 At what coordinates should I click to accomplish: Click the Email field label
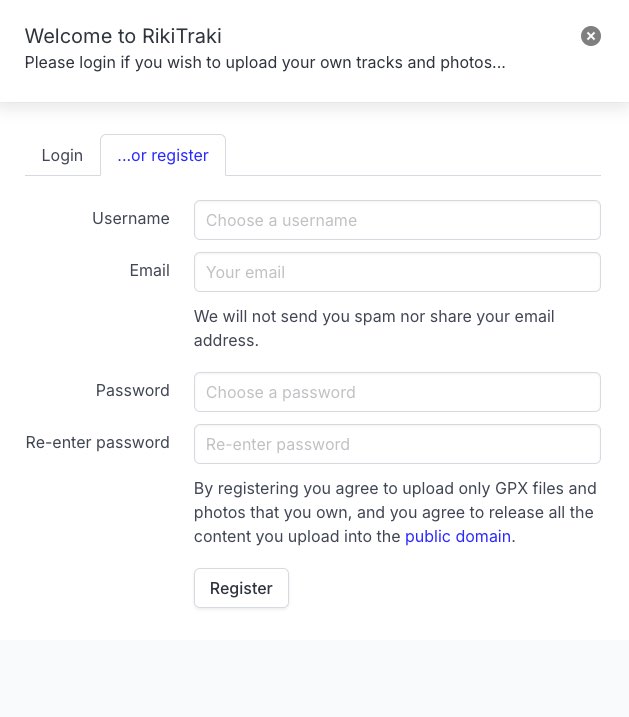149,270
